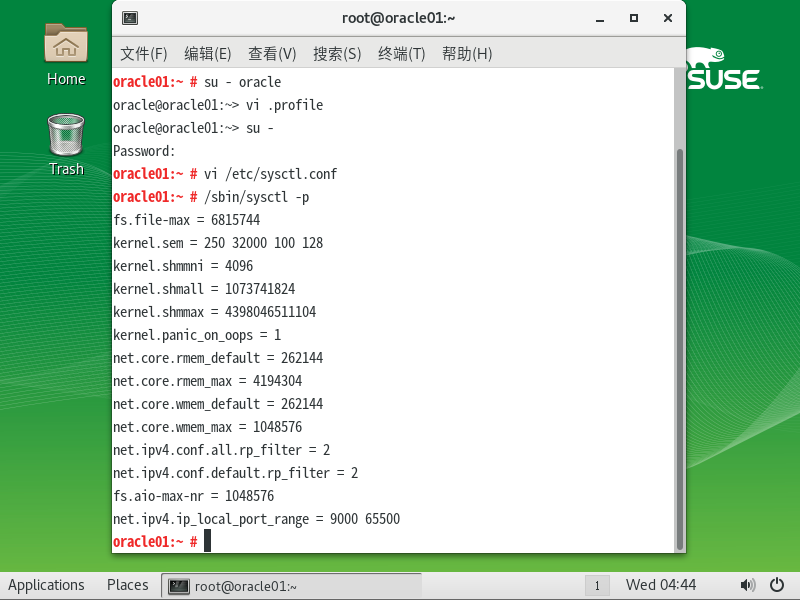This screenshot has width=800, height=600.
Task: Minimize the terminal window
Action: (600, 19)
